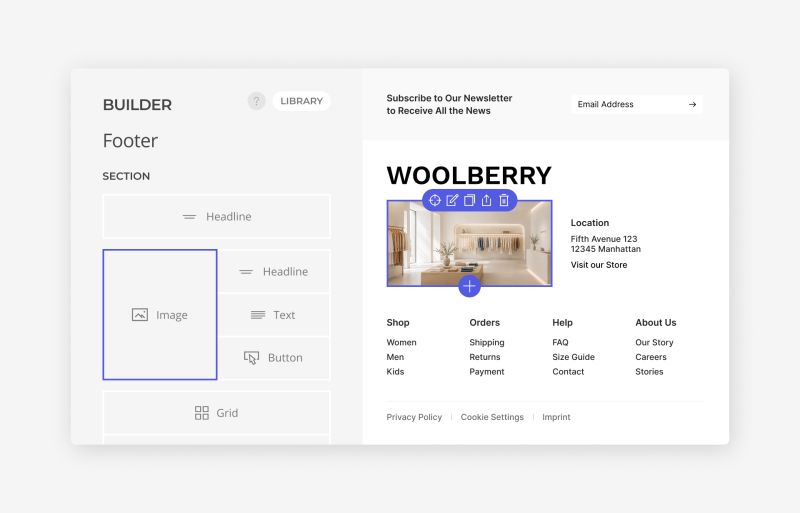This screenshot has height=513, width=800.
Task: Select the Image block in builder
Action: click(x=160, y=315)
